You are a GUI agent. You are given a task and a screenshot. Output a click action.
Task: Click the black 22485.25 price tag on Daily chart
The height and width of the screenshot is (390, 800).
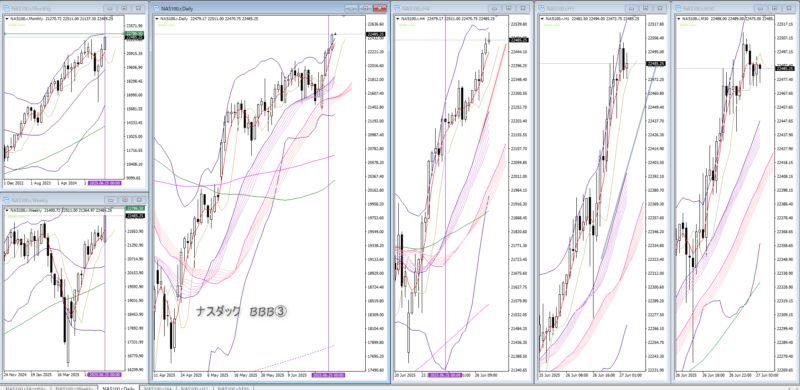coord(376,34)
